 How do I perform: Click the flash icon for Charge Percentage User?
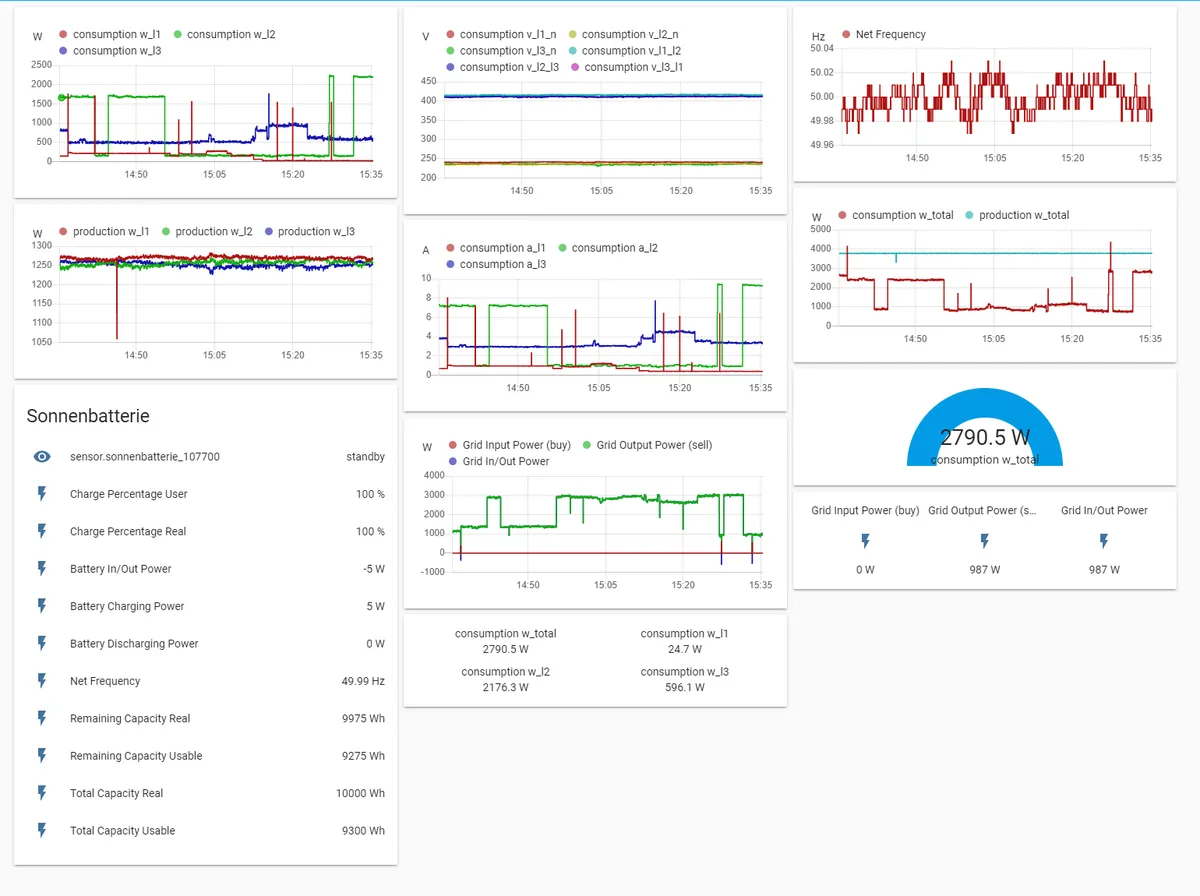click(x=42, y=494)
